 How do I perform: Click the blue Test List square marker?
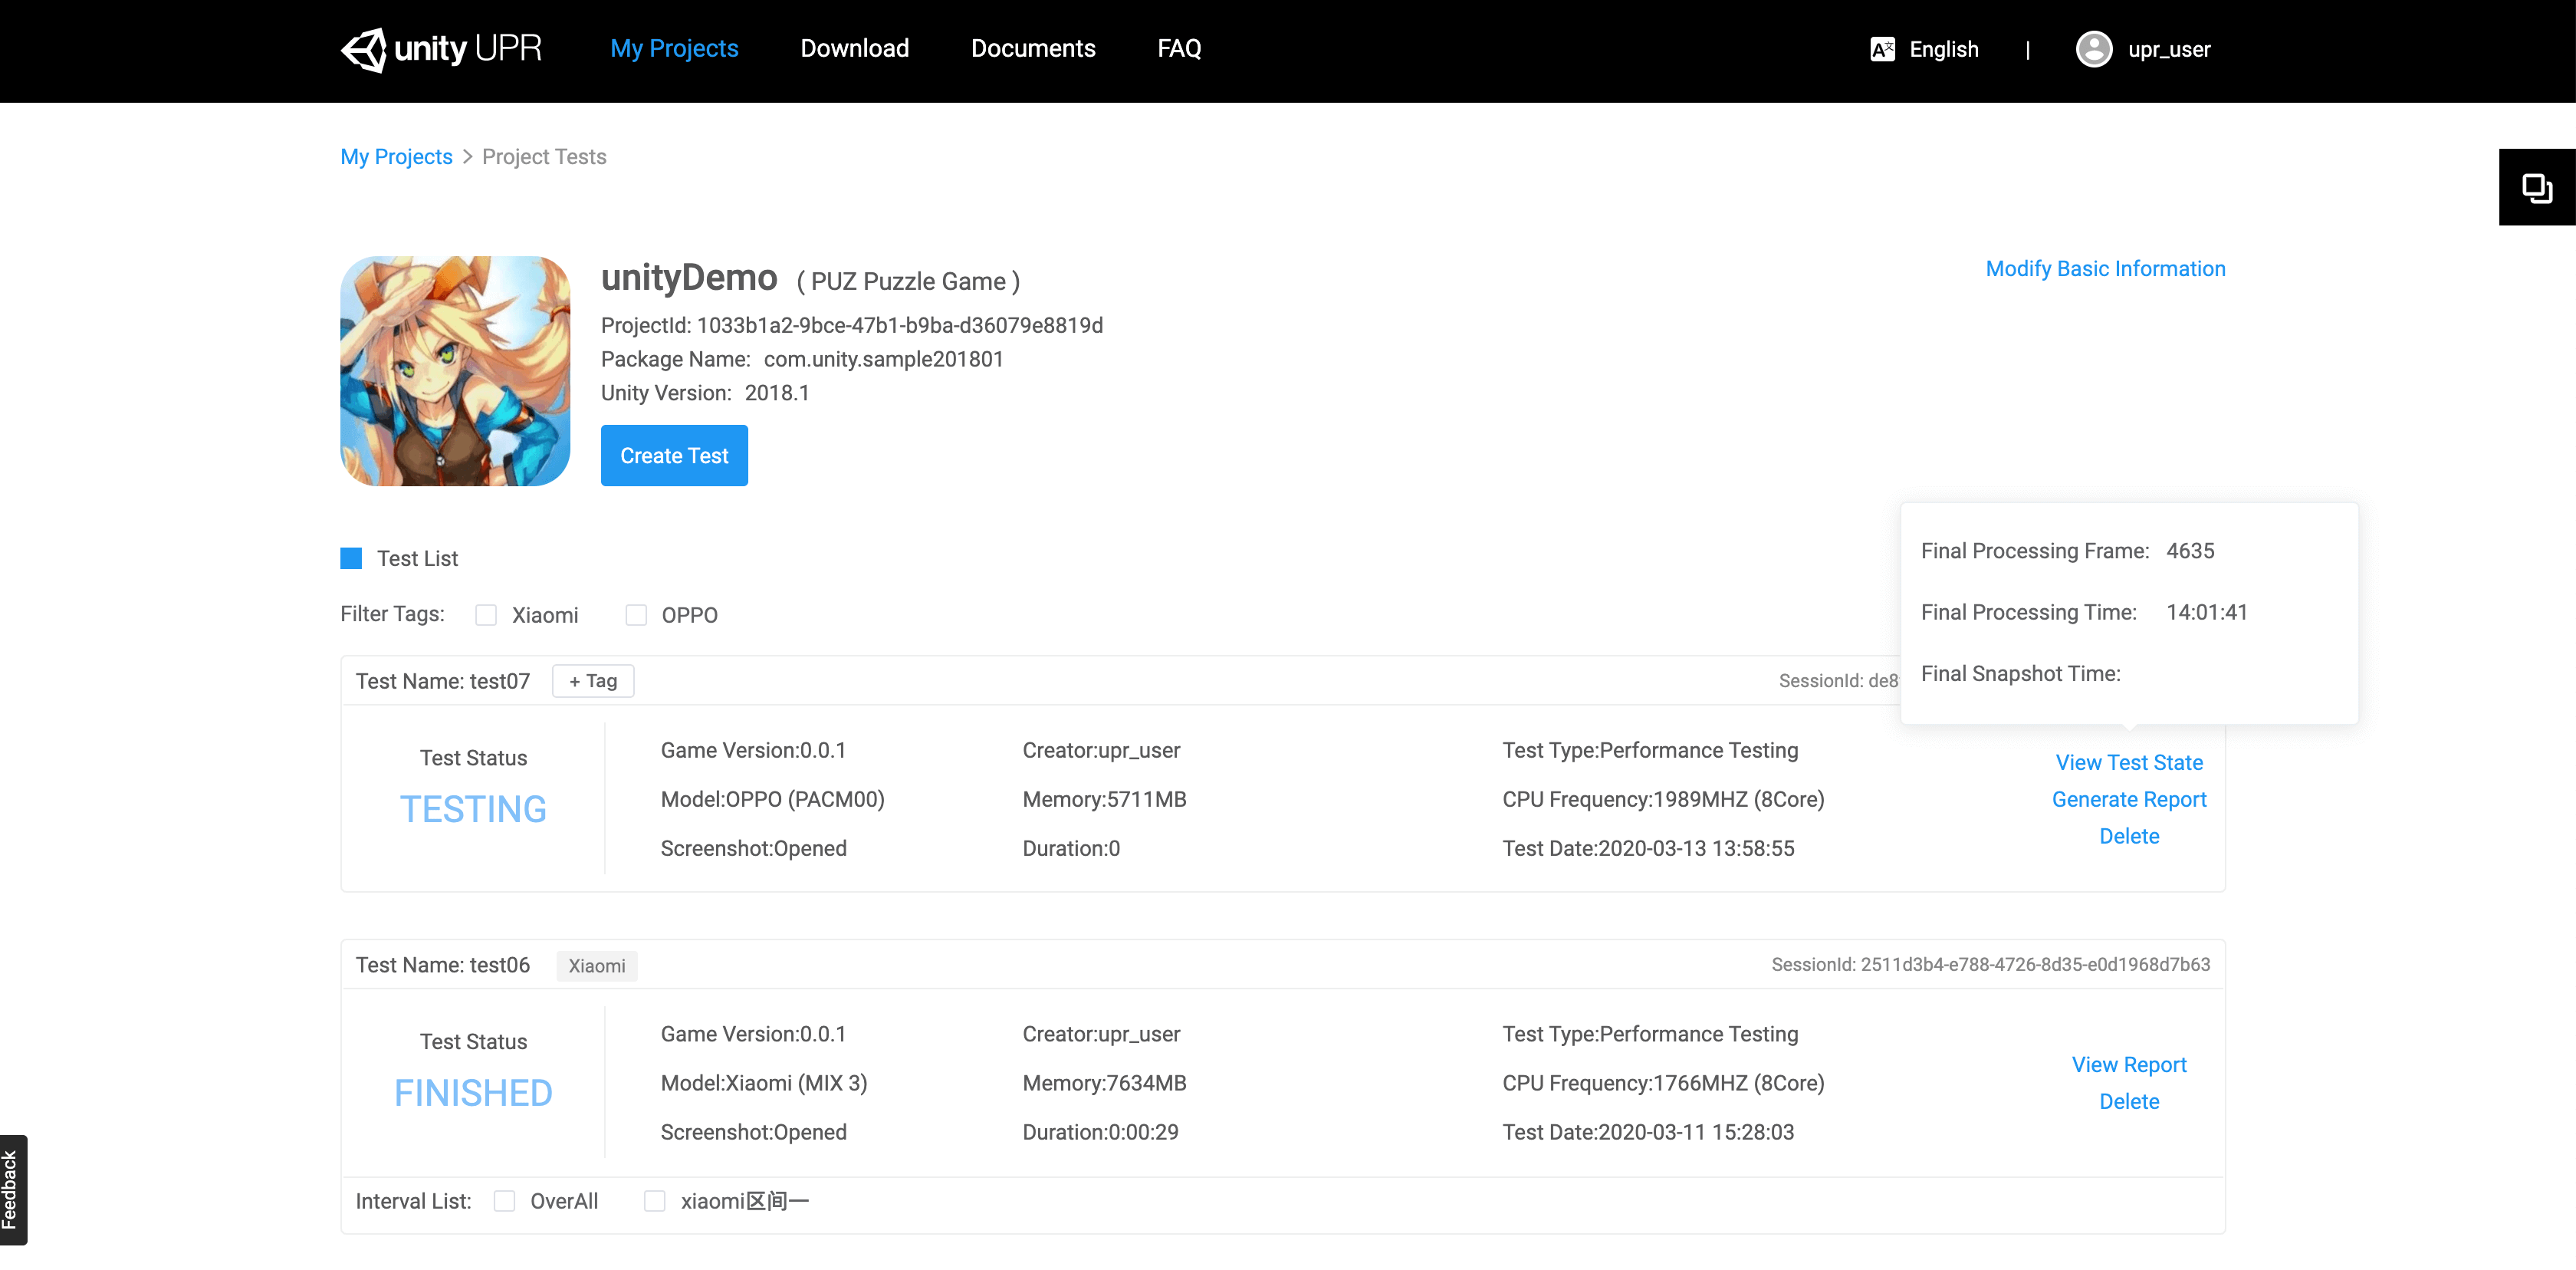pyautogui.click(x=351, y=558)
